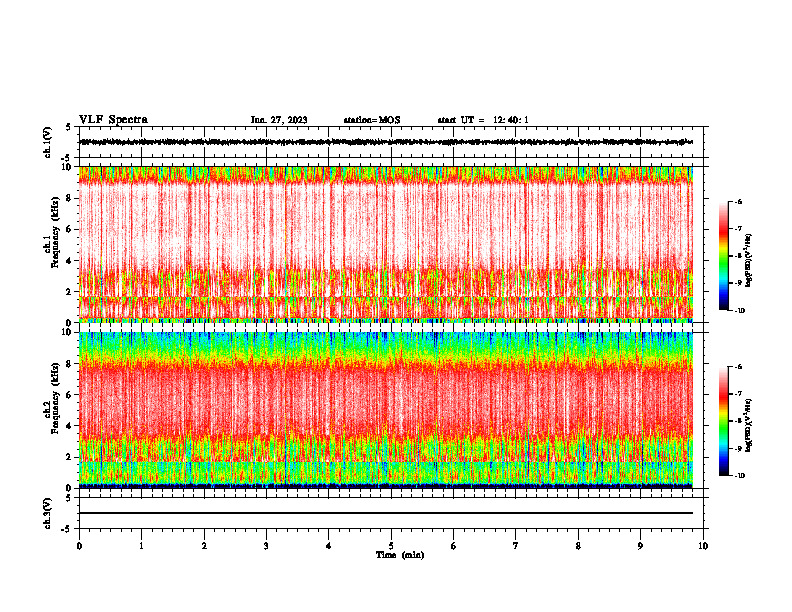Screen dimensions: 792x612
Task: Click time-axis tick label "4"
Action: 329,546
